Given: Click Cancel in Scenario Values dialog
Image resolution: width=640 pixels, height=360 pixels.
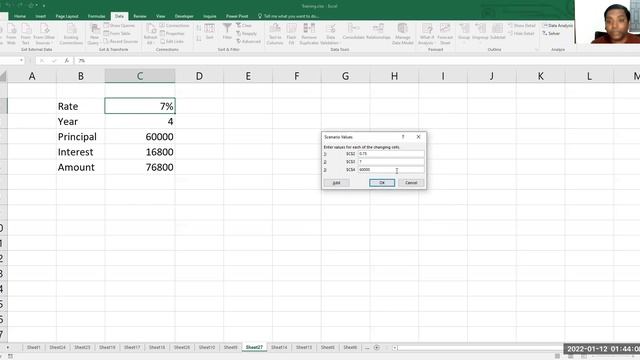Looking at the screenshot, I should [x=411, y=182].
